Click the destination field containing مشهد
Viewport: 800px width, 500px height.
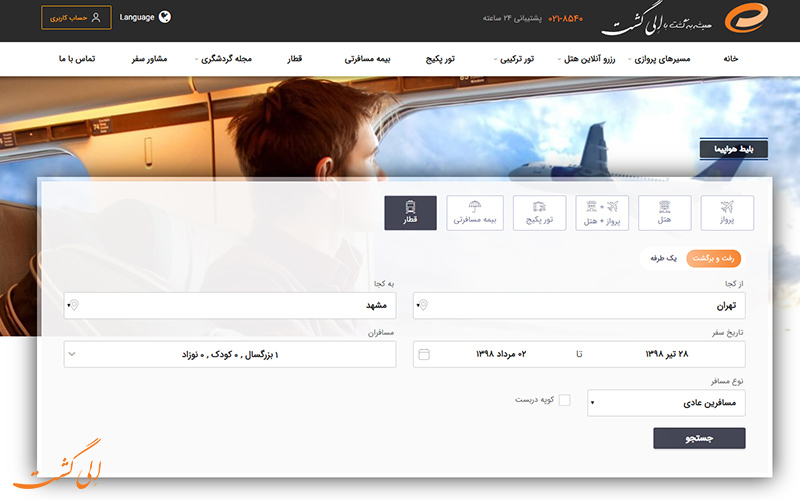point(230,306)
